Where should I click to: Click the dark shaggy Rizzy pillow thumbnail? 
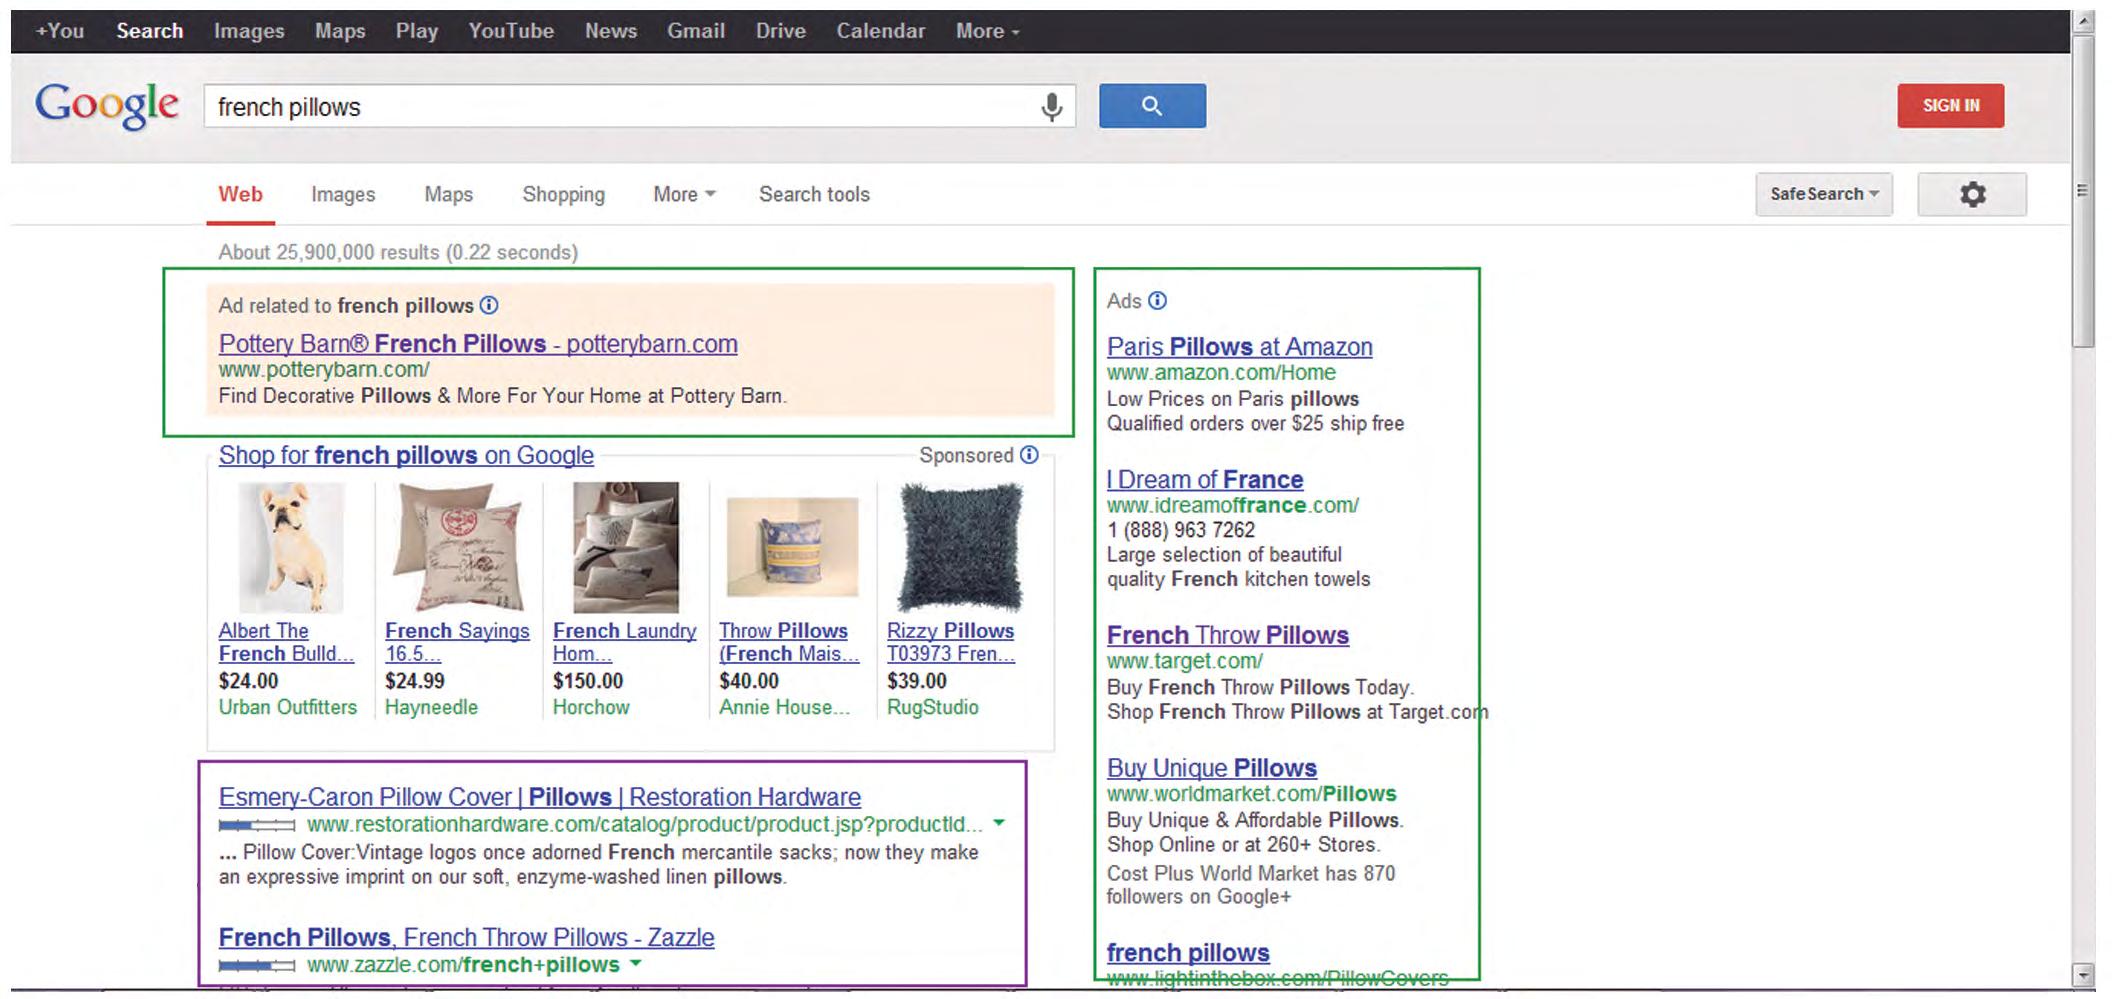tap(961, 548)
